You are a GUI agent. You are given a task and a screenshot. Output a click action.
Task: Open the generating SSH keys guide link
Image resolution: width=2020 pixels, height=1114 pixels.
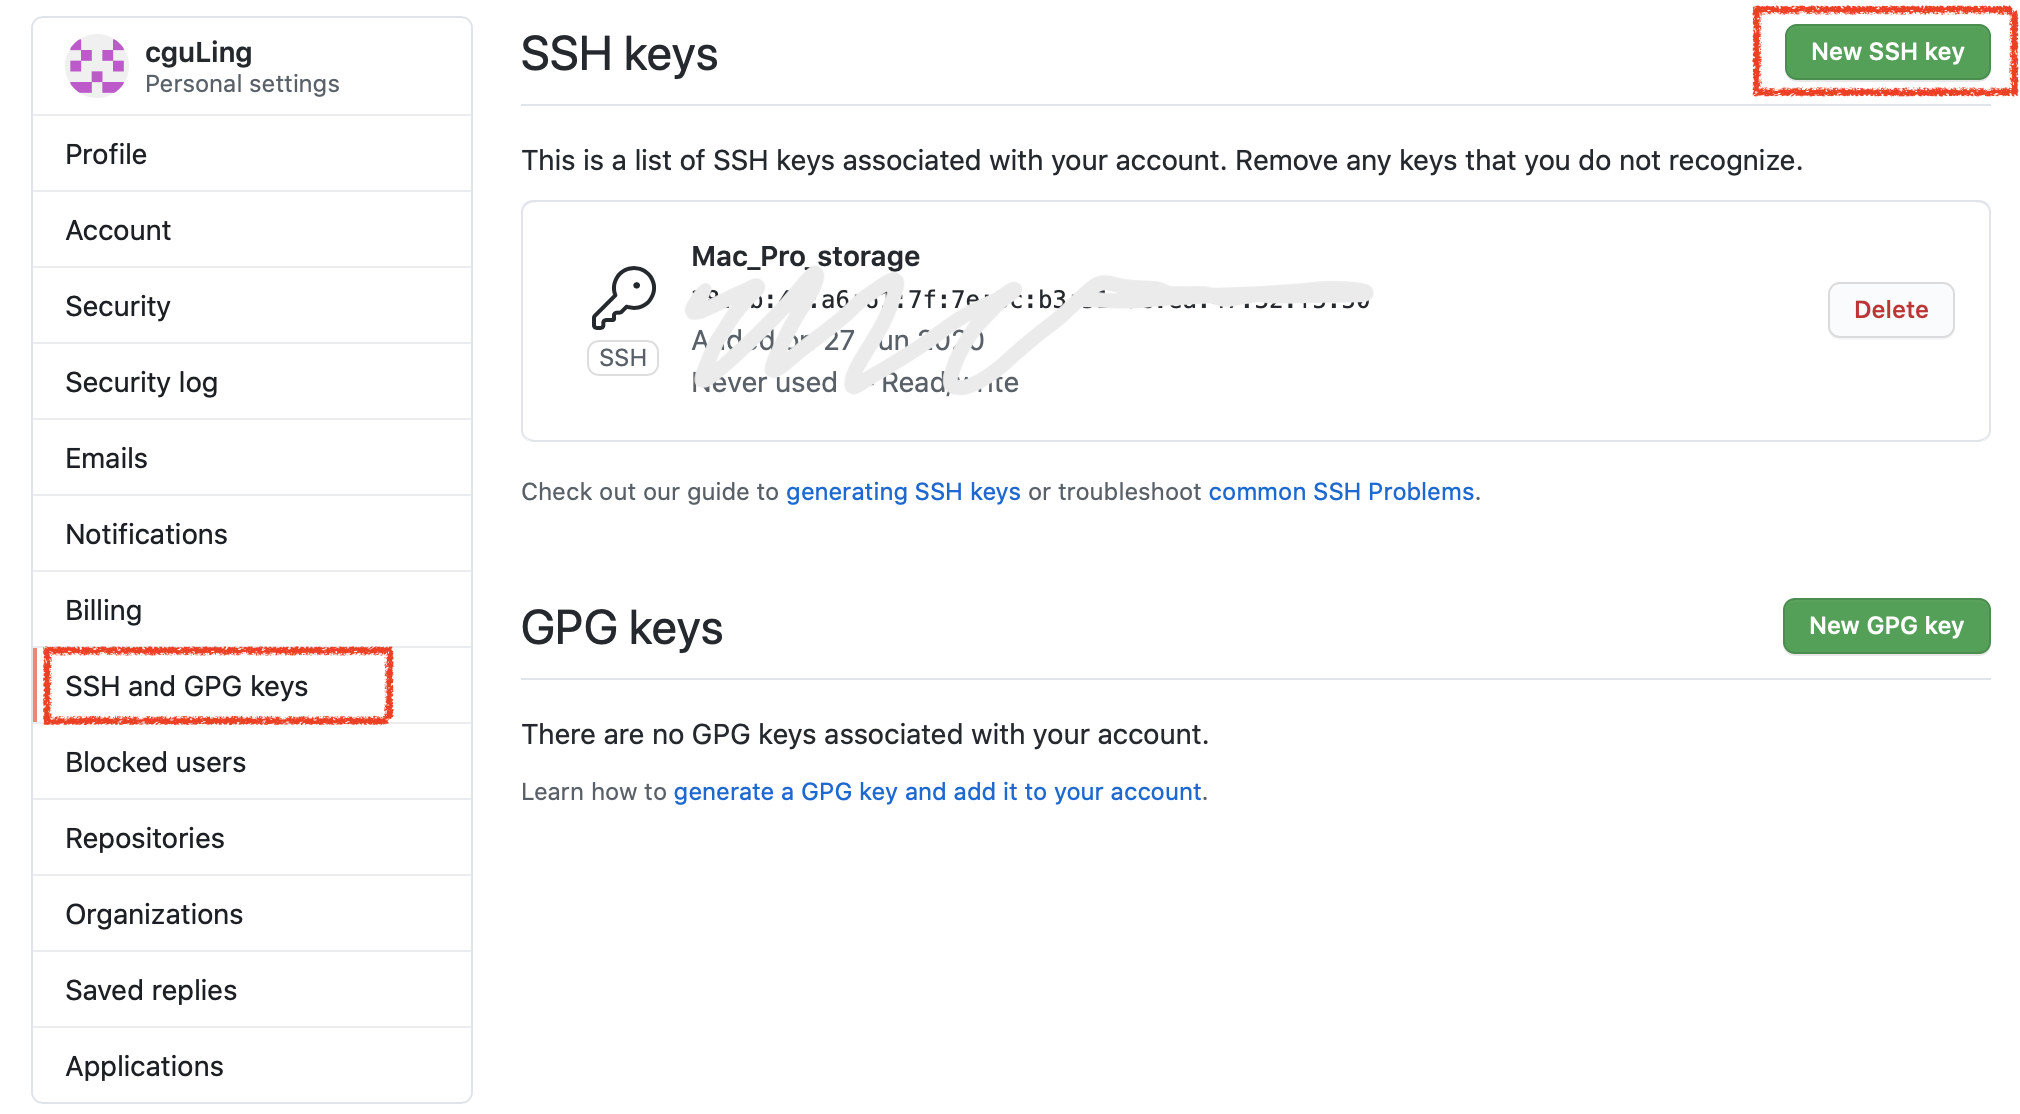[x=903, y=492]
